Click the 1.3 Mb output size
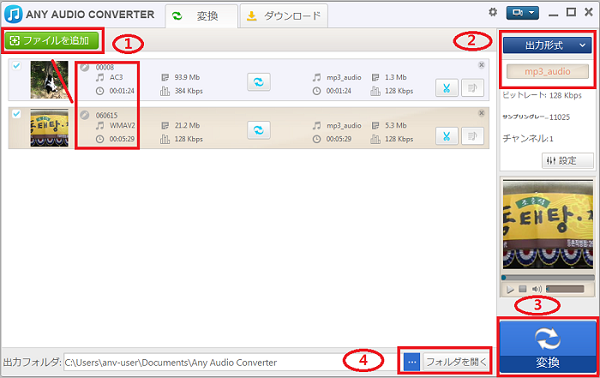Image resolution: width=600 pixels, height=378 pixels. (396, 78)
